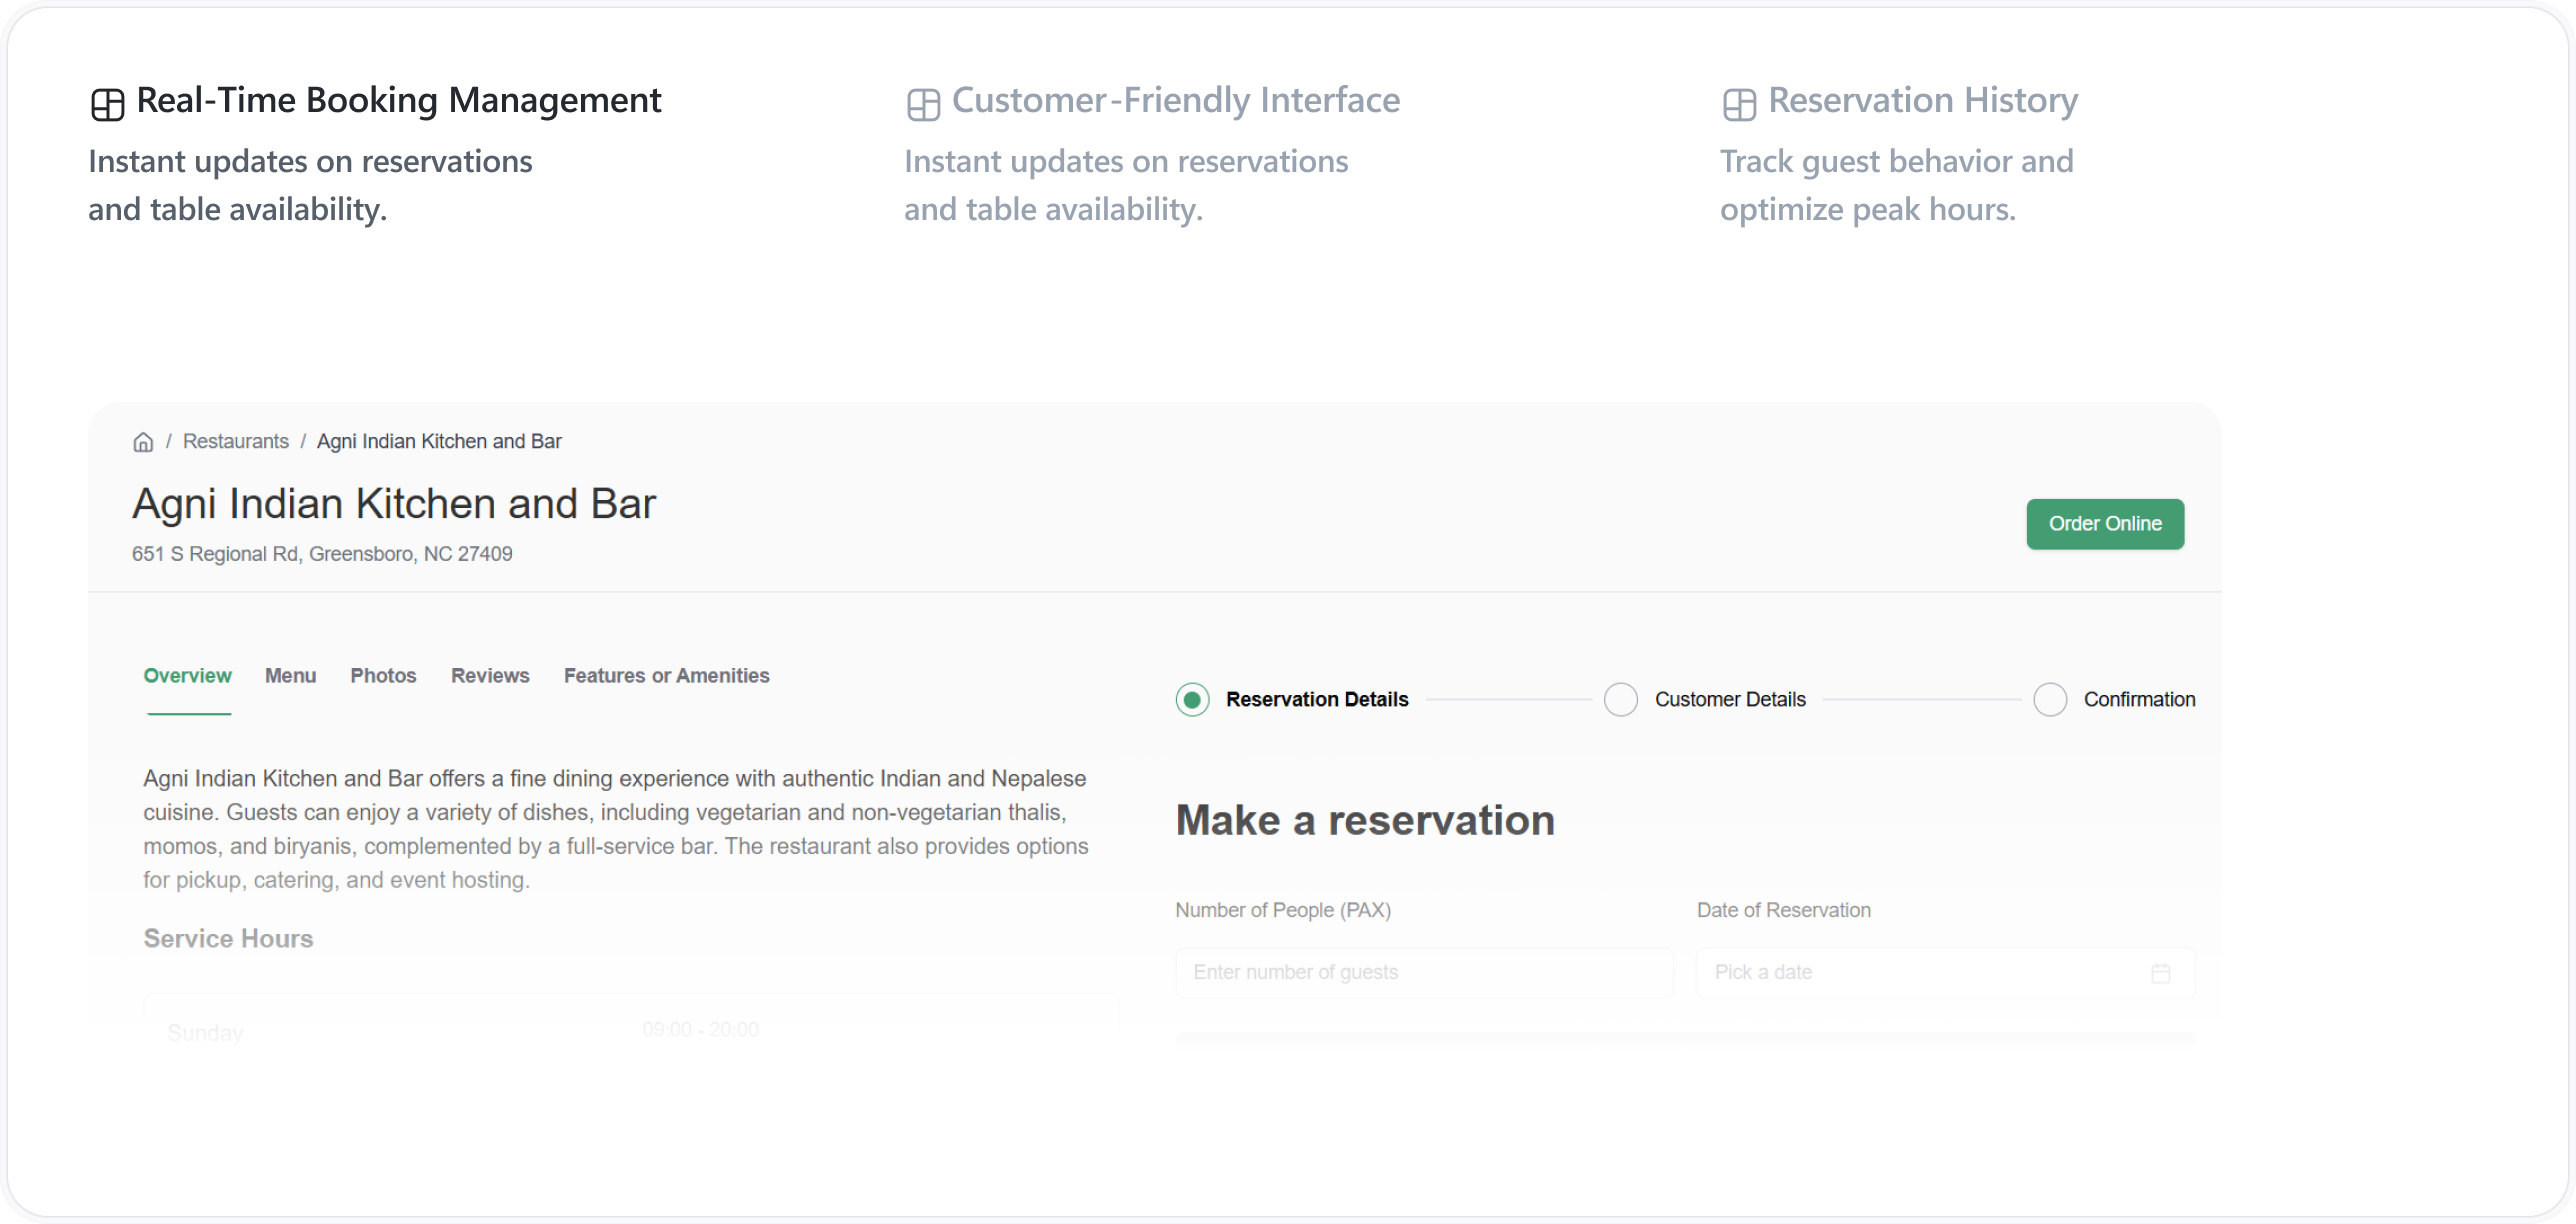Image resolution: width=2576 pixels, height=1224 pixels.
Task: Click the Make a reservation heading
Action: (1364, 820)
